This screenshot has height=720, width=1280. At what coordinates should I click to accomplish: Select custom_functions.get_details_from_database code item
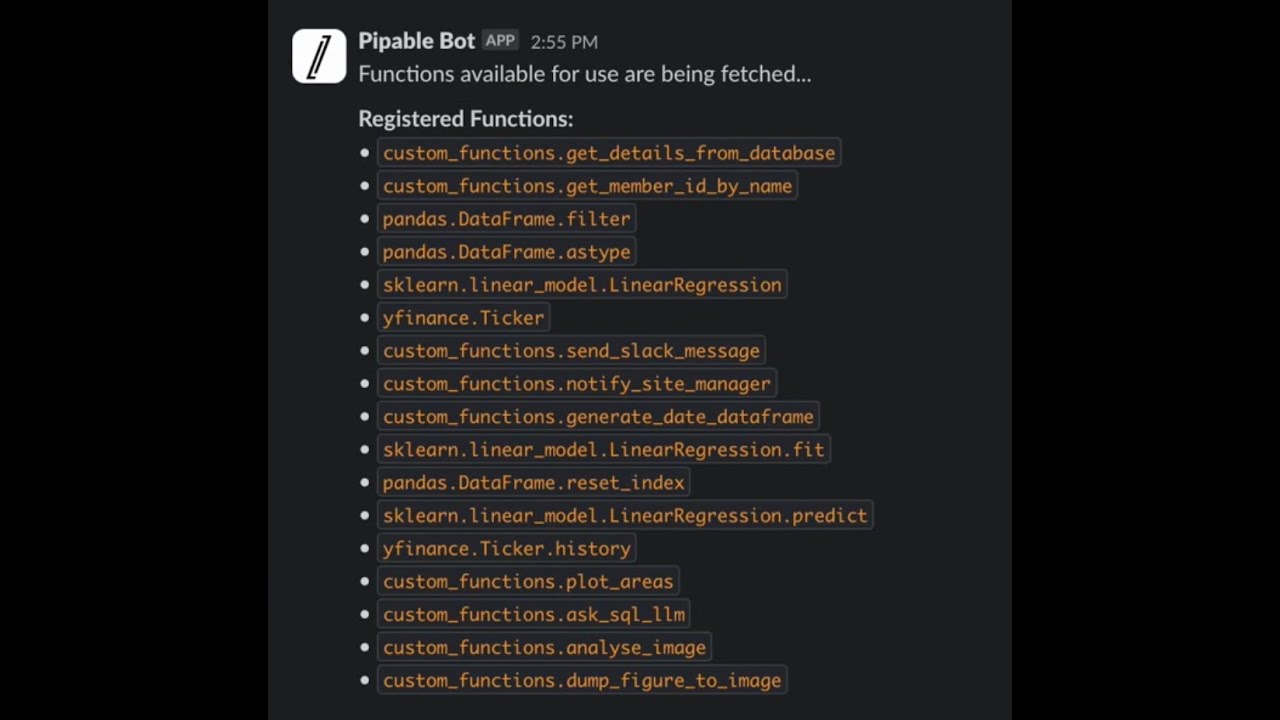pyautogui.click(x=608, y=153)
